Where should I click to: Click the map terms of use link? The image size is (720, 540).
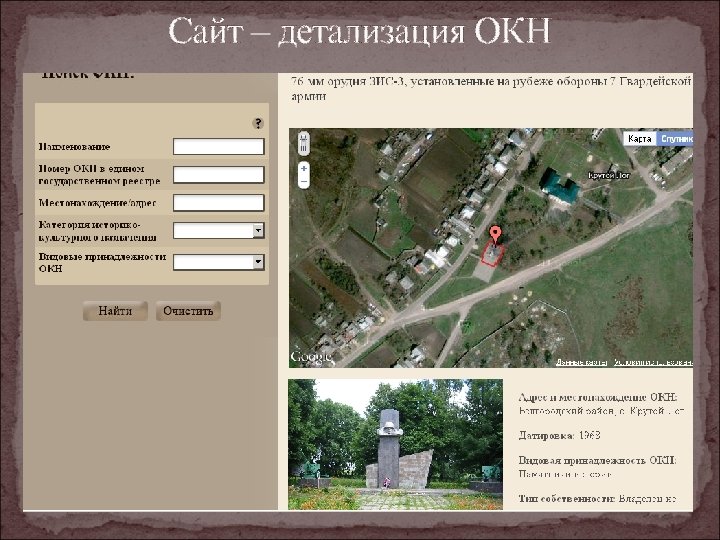point(653,362)
